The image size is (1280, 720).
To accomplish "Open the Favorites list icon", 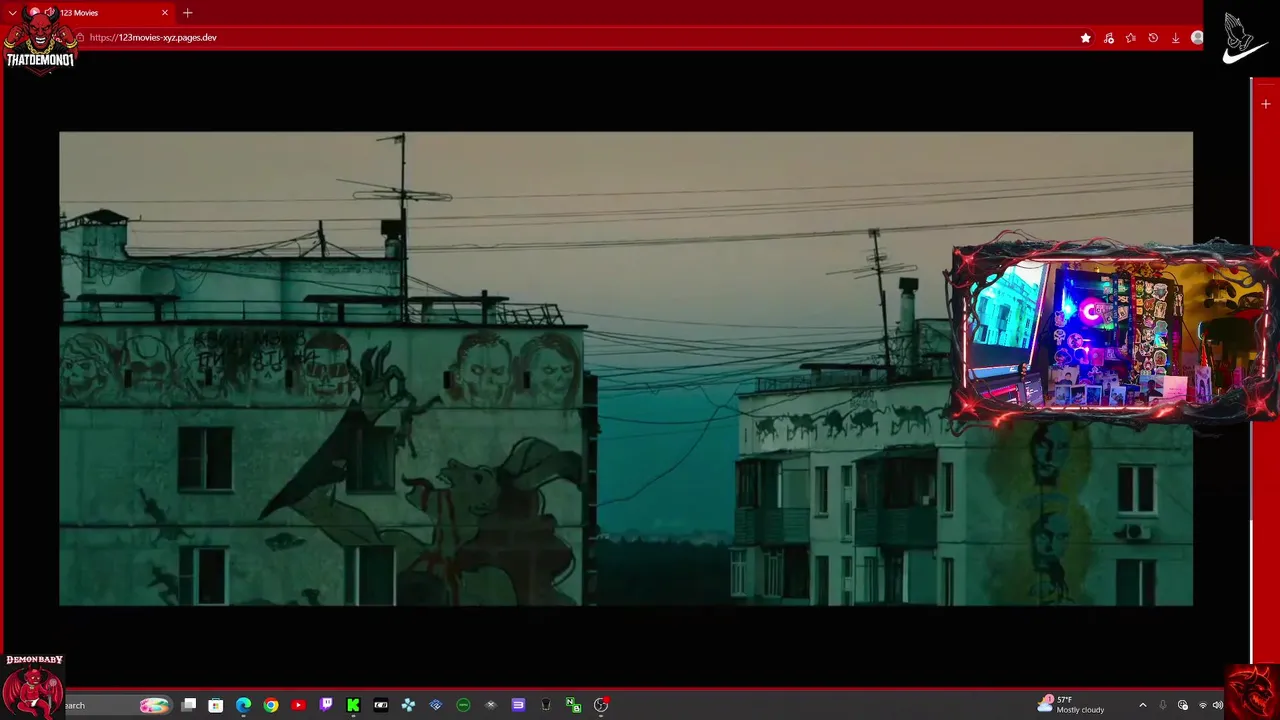I will click(1130, 38).
